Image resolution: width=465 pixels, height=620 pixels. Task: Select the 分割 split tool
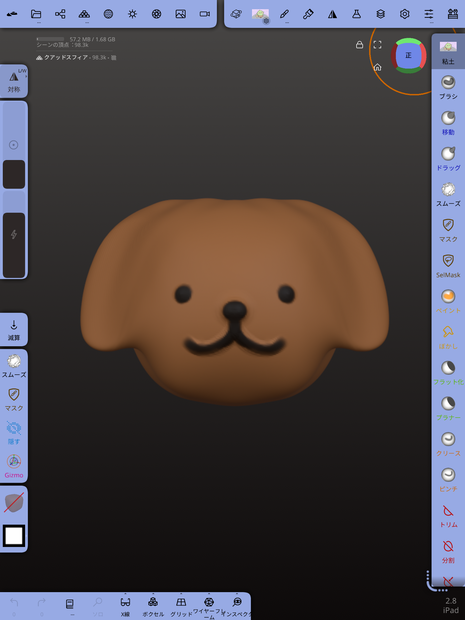pyautogui.click(x=448, y=551)
